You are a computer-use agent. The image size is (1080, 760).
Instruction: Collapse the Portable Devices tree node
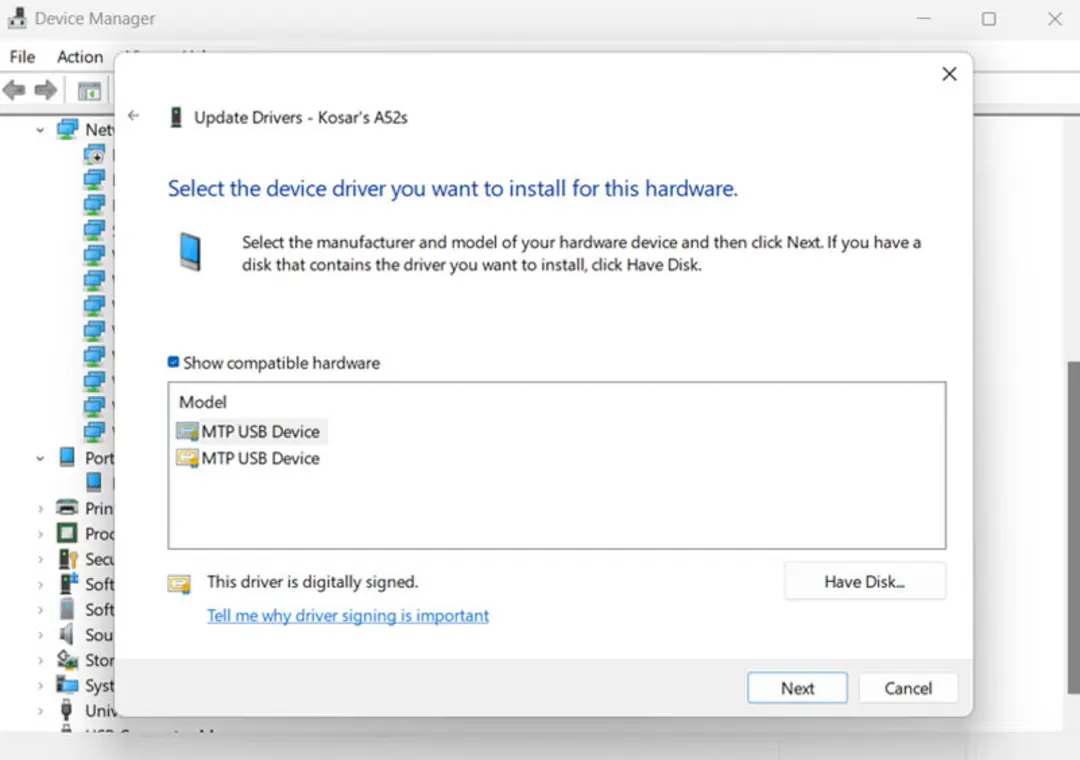point(40,458)
